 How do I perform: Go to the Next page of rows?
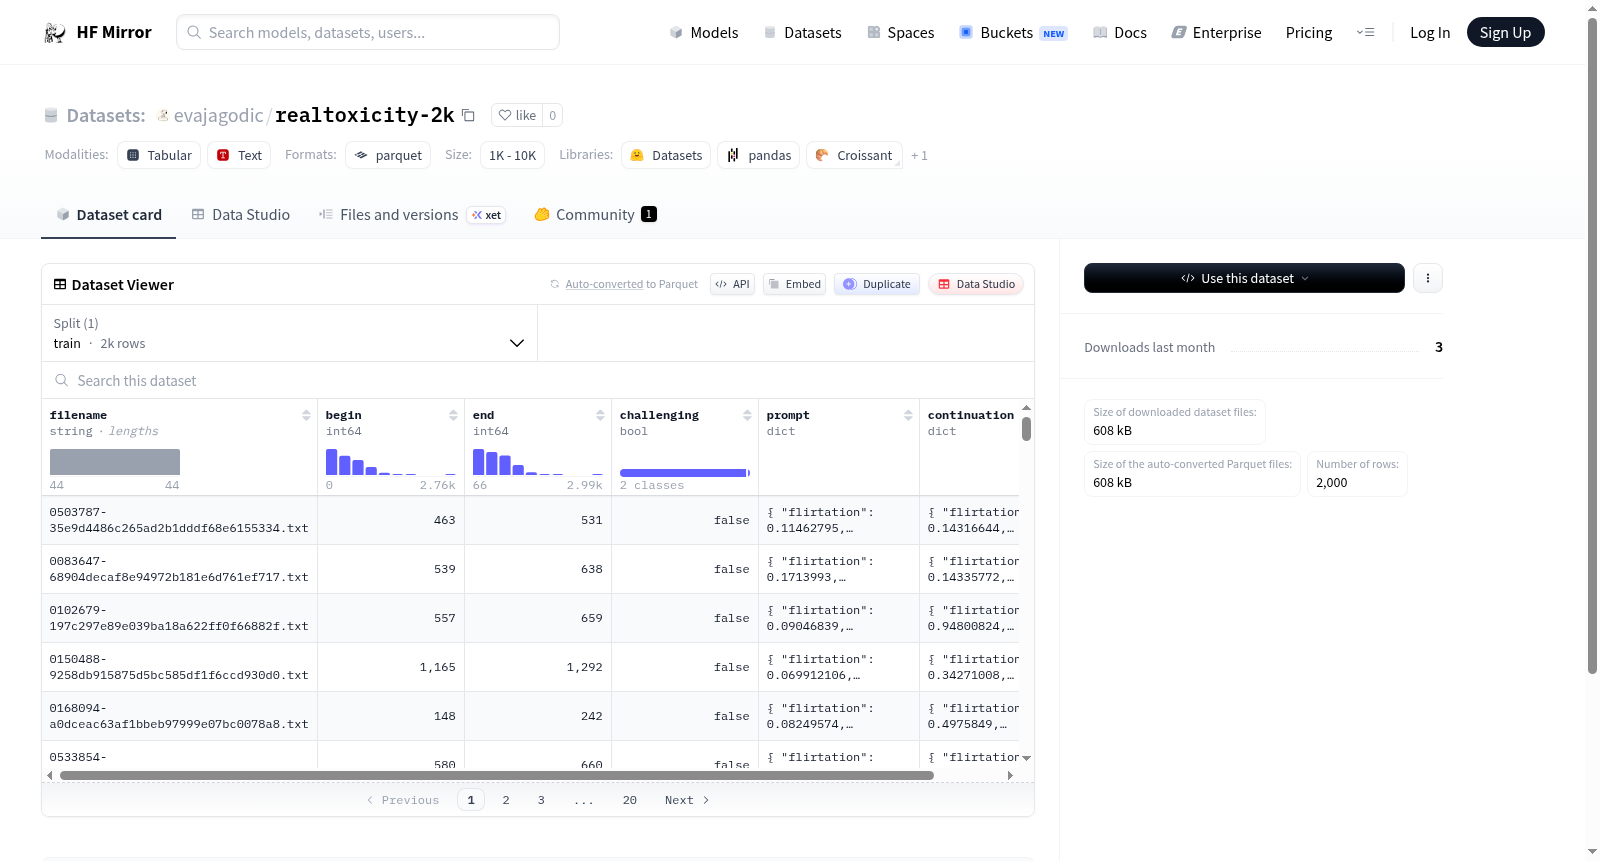[x=687, y=800]
